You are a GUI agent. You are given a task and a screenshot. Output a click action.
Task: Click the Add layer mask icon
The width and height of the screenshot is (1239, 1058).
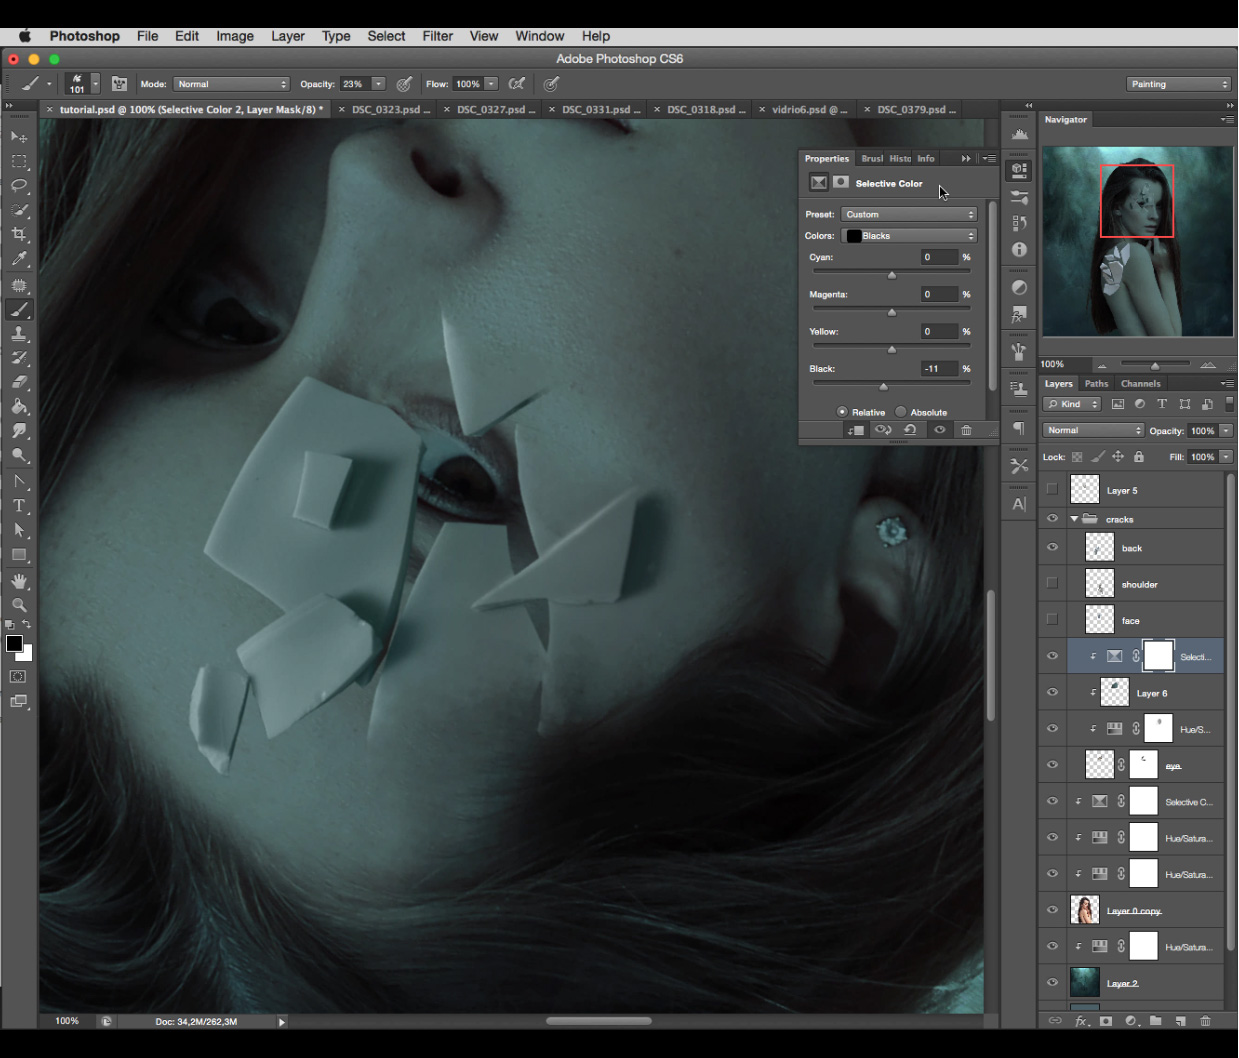click(x=1104, y=1021)
